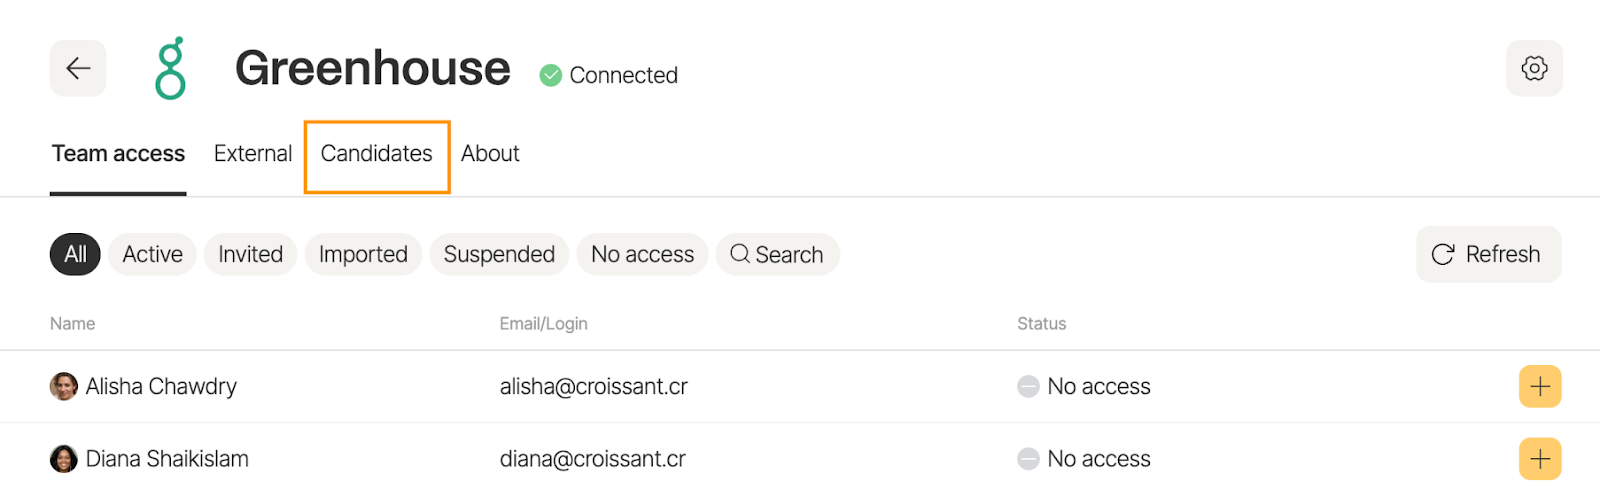This screenshot has width=1600, height=487.
Task: Switch to the Candidates tab
Action: tap(377, 154)
